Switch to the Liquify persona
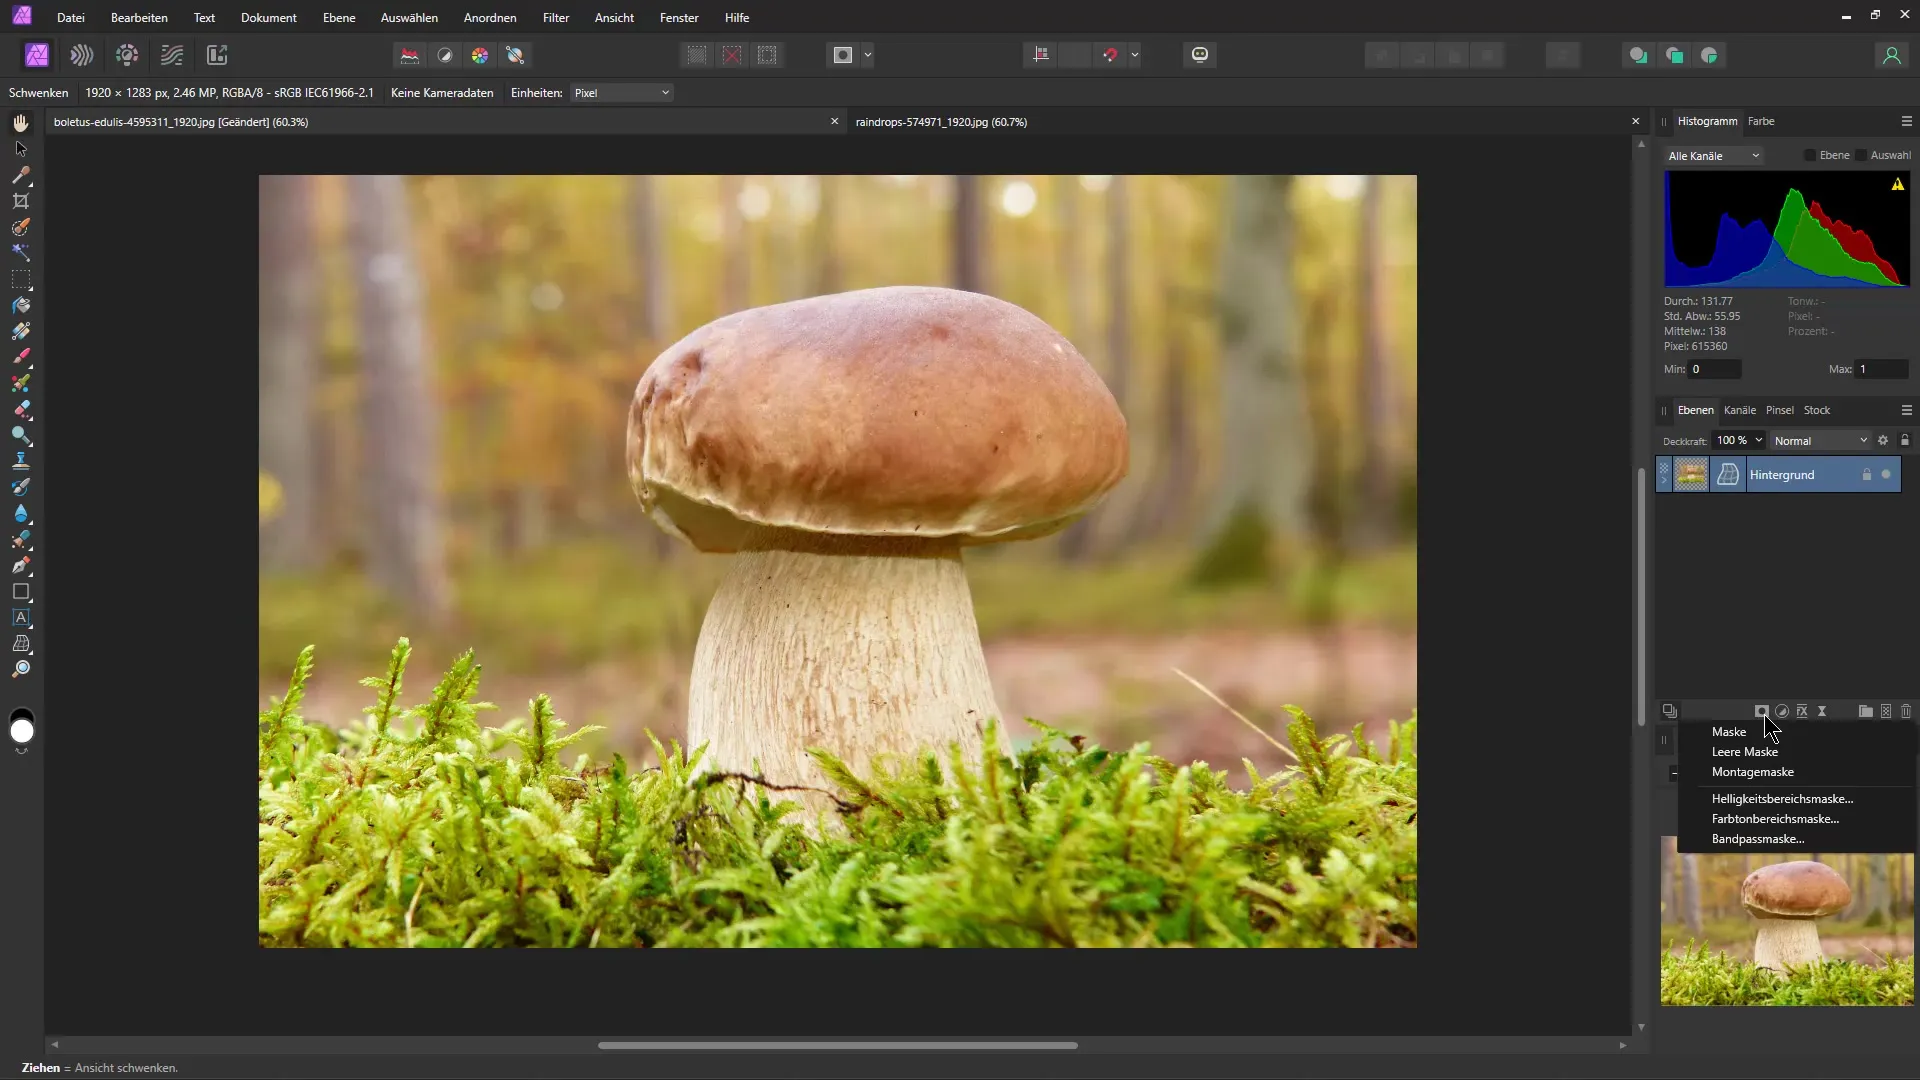1920x1080 pixels. pyautogui.click(x=82, y=55)
